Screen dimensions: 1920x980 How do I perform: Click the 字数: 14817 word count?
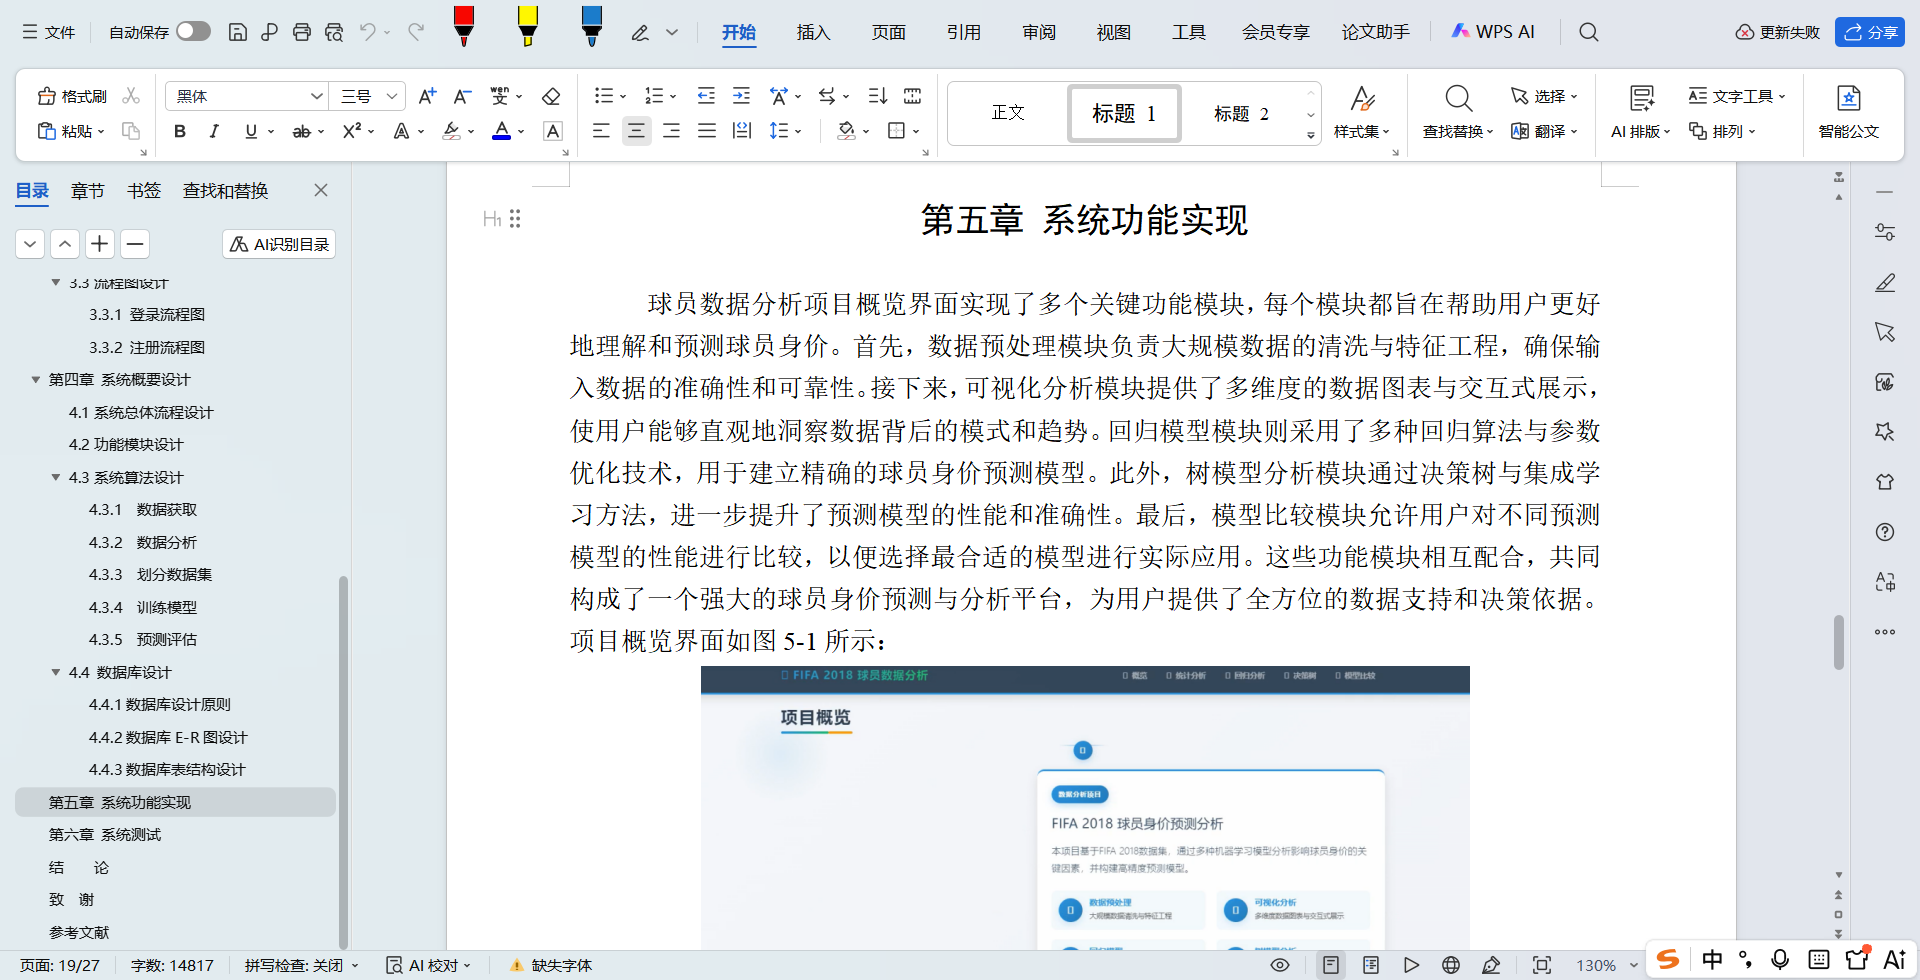pyautogui.click(x=172, y=965)
